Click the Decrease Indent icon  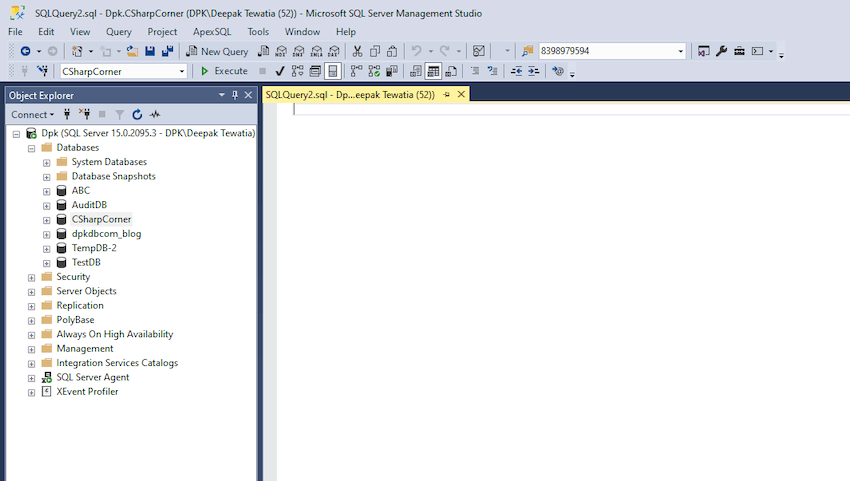(517, 71)
